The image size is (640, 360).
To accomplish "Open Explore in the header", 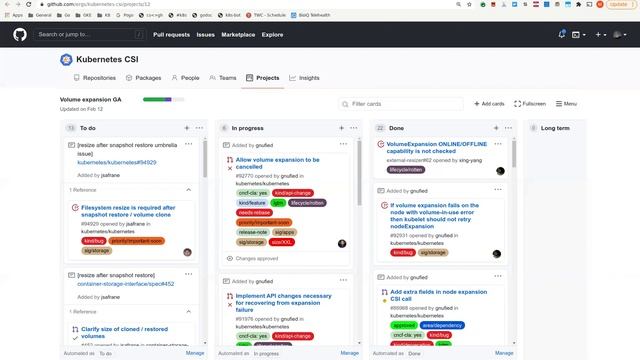I will pyautogui.click(x=272, y=35).
